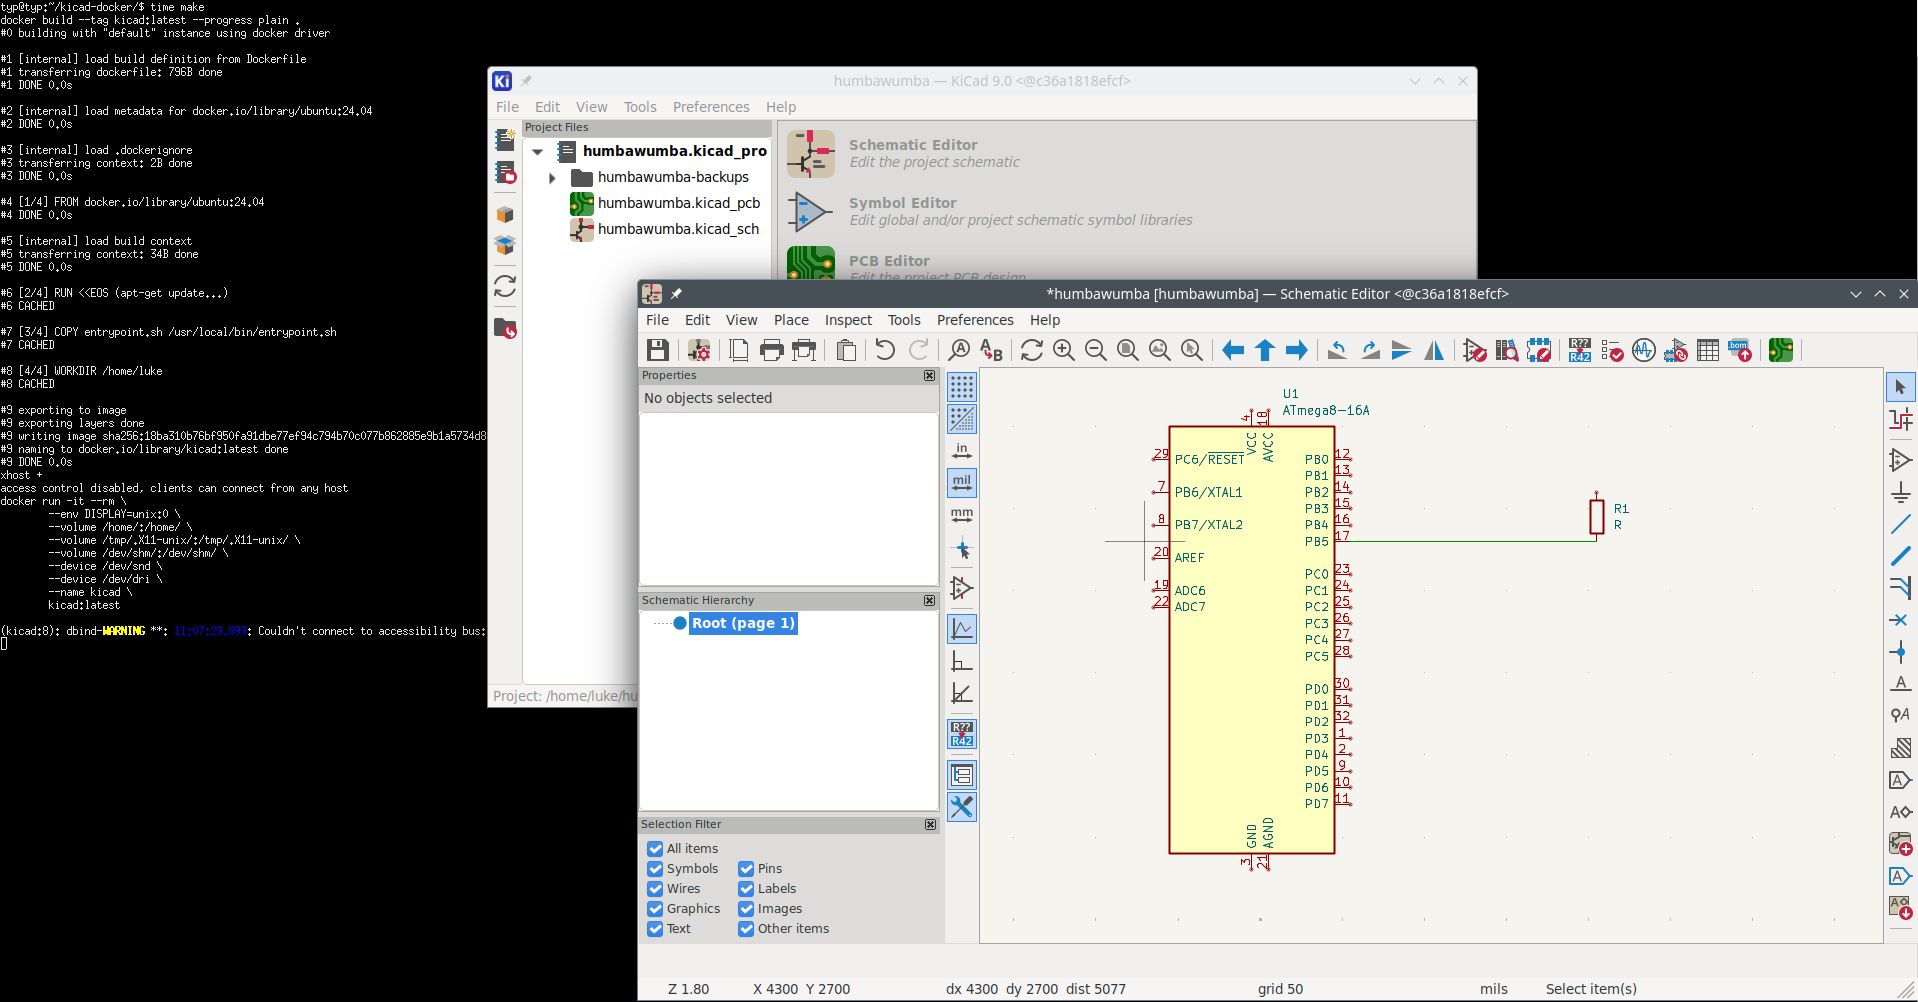Click the Save icon in Schematic Editor toolbar
1918x1002 pixels.
[657, 350]
